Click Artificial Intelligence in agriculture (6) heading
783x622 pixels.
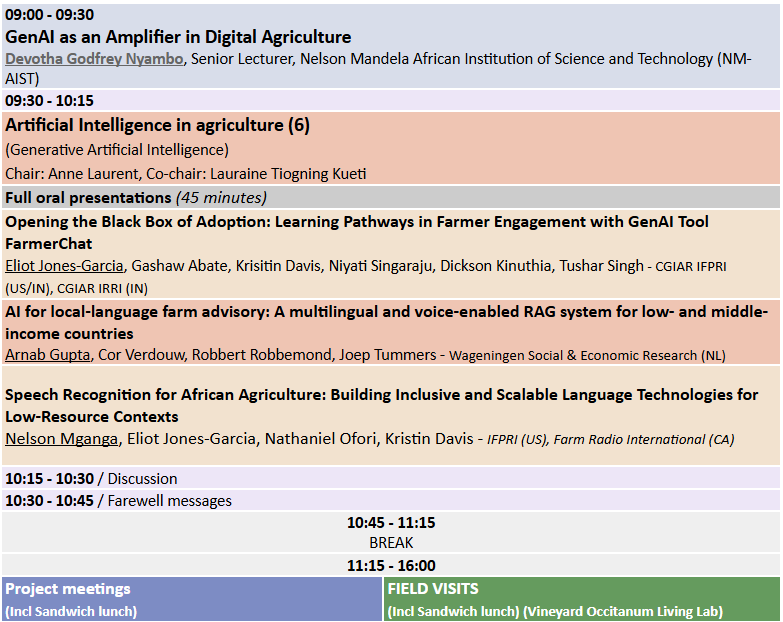point(158,126)
